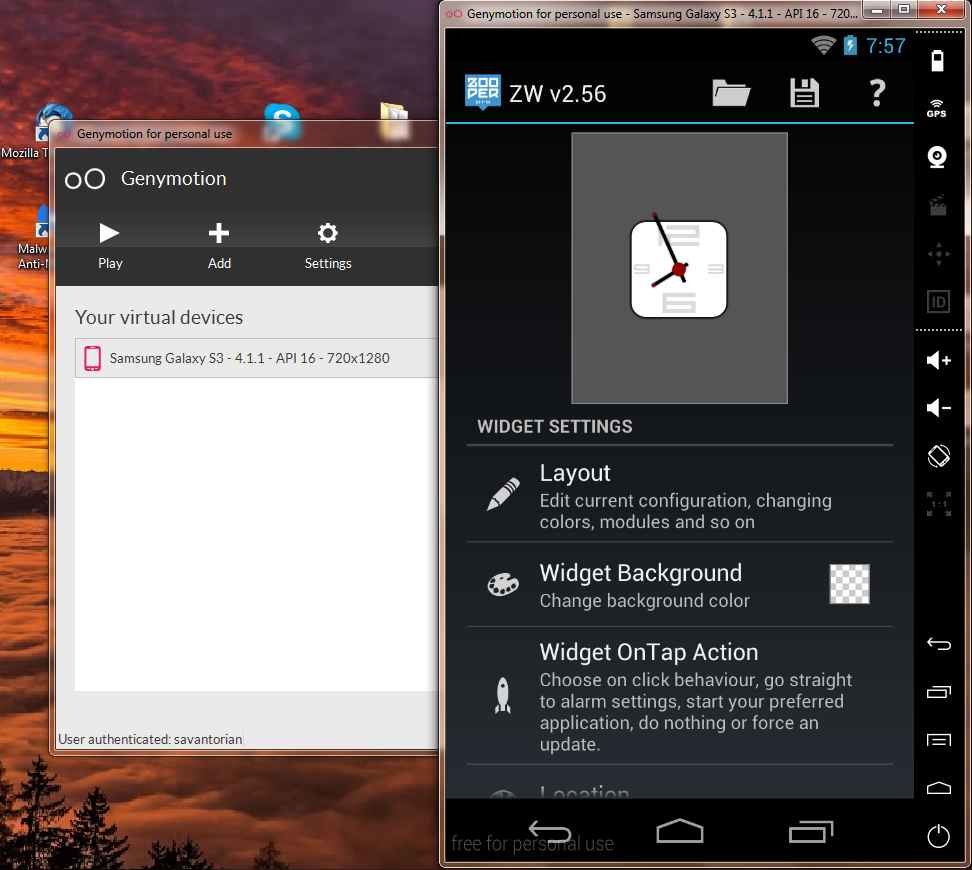Click the Genymotion logo circles
The image size is (972, 870).
85,179
